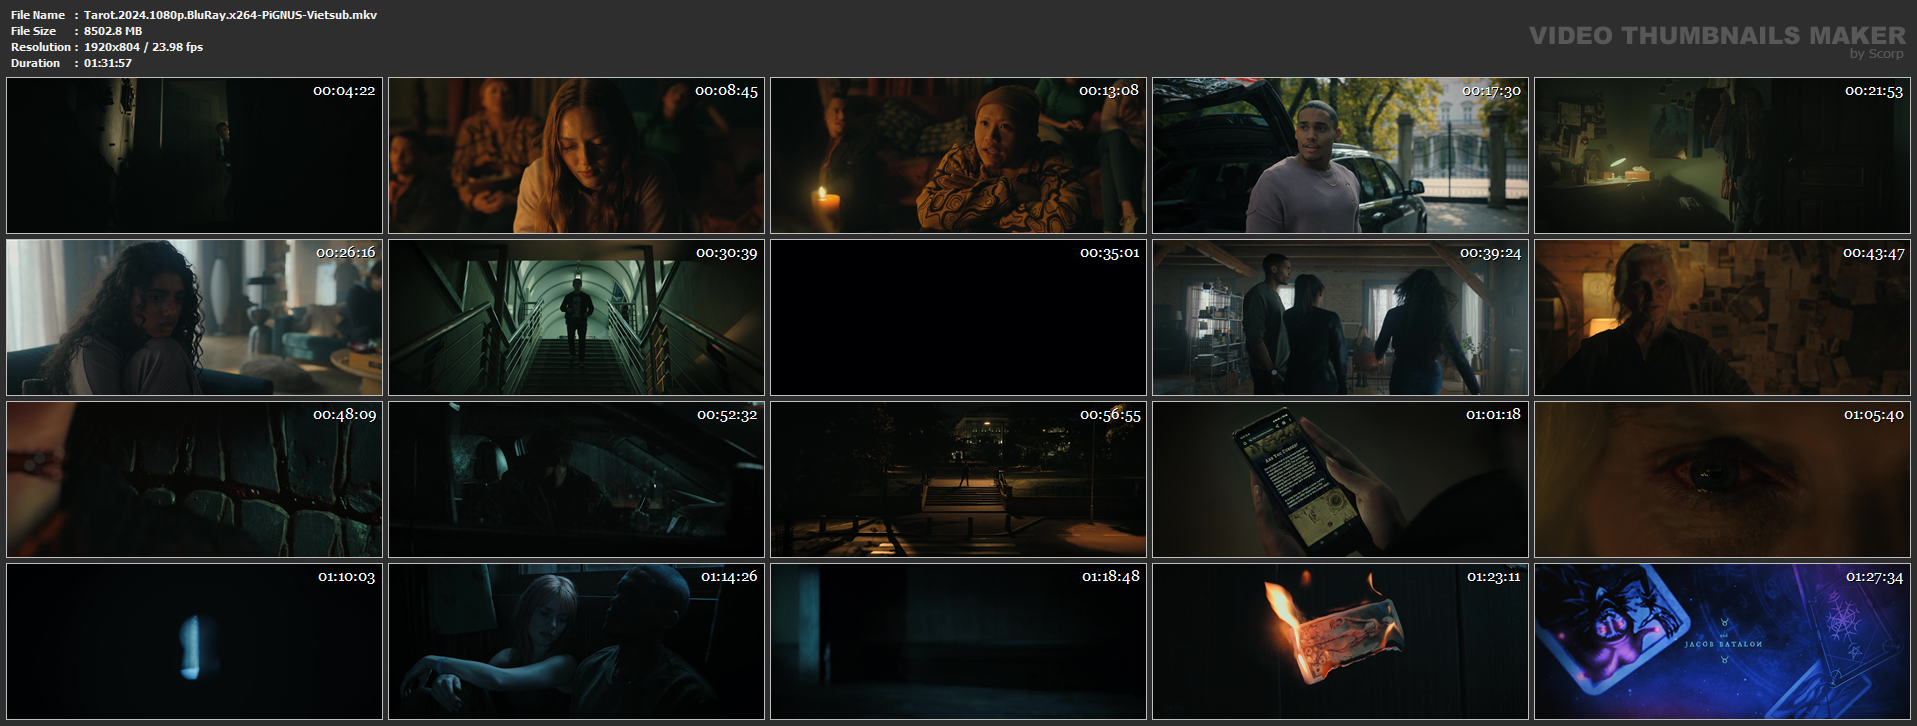Select the thumbnail at 00:13:08
Screen dimensions: 1917x726
tap(958, 155)
